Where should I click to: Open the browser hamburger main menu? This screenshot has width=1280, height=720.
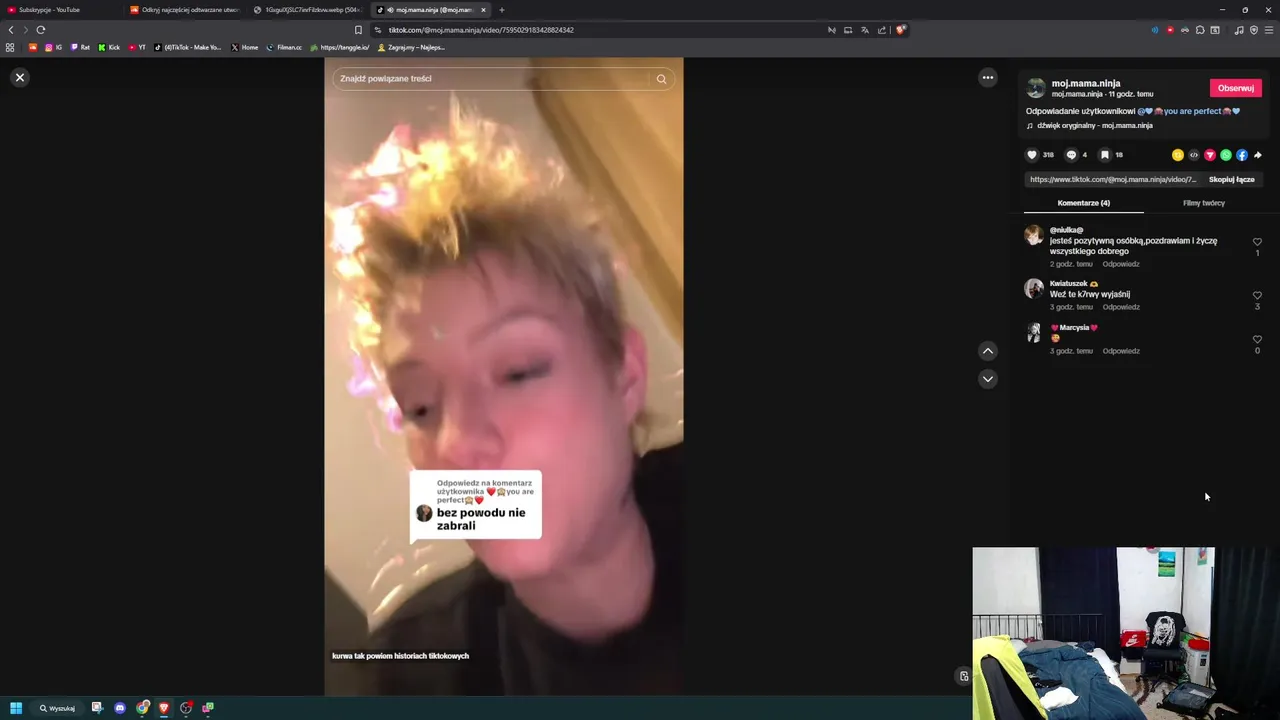(1269, 30)
